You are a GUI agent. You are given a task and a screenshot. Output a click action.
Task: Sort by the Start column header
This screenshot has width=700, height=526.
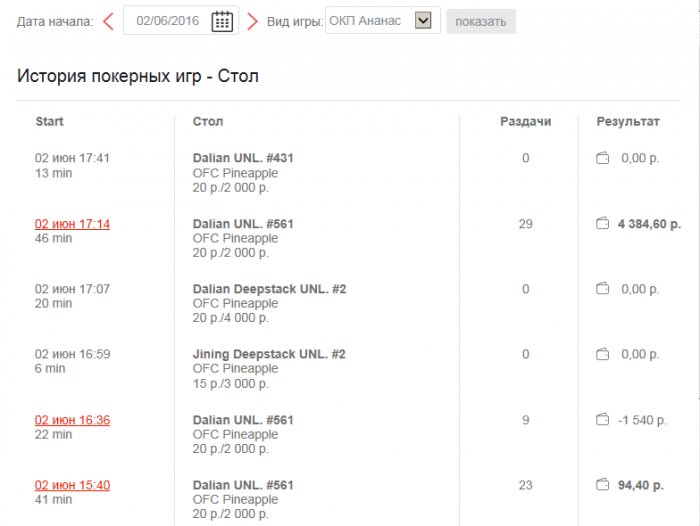[50, 122]
